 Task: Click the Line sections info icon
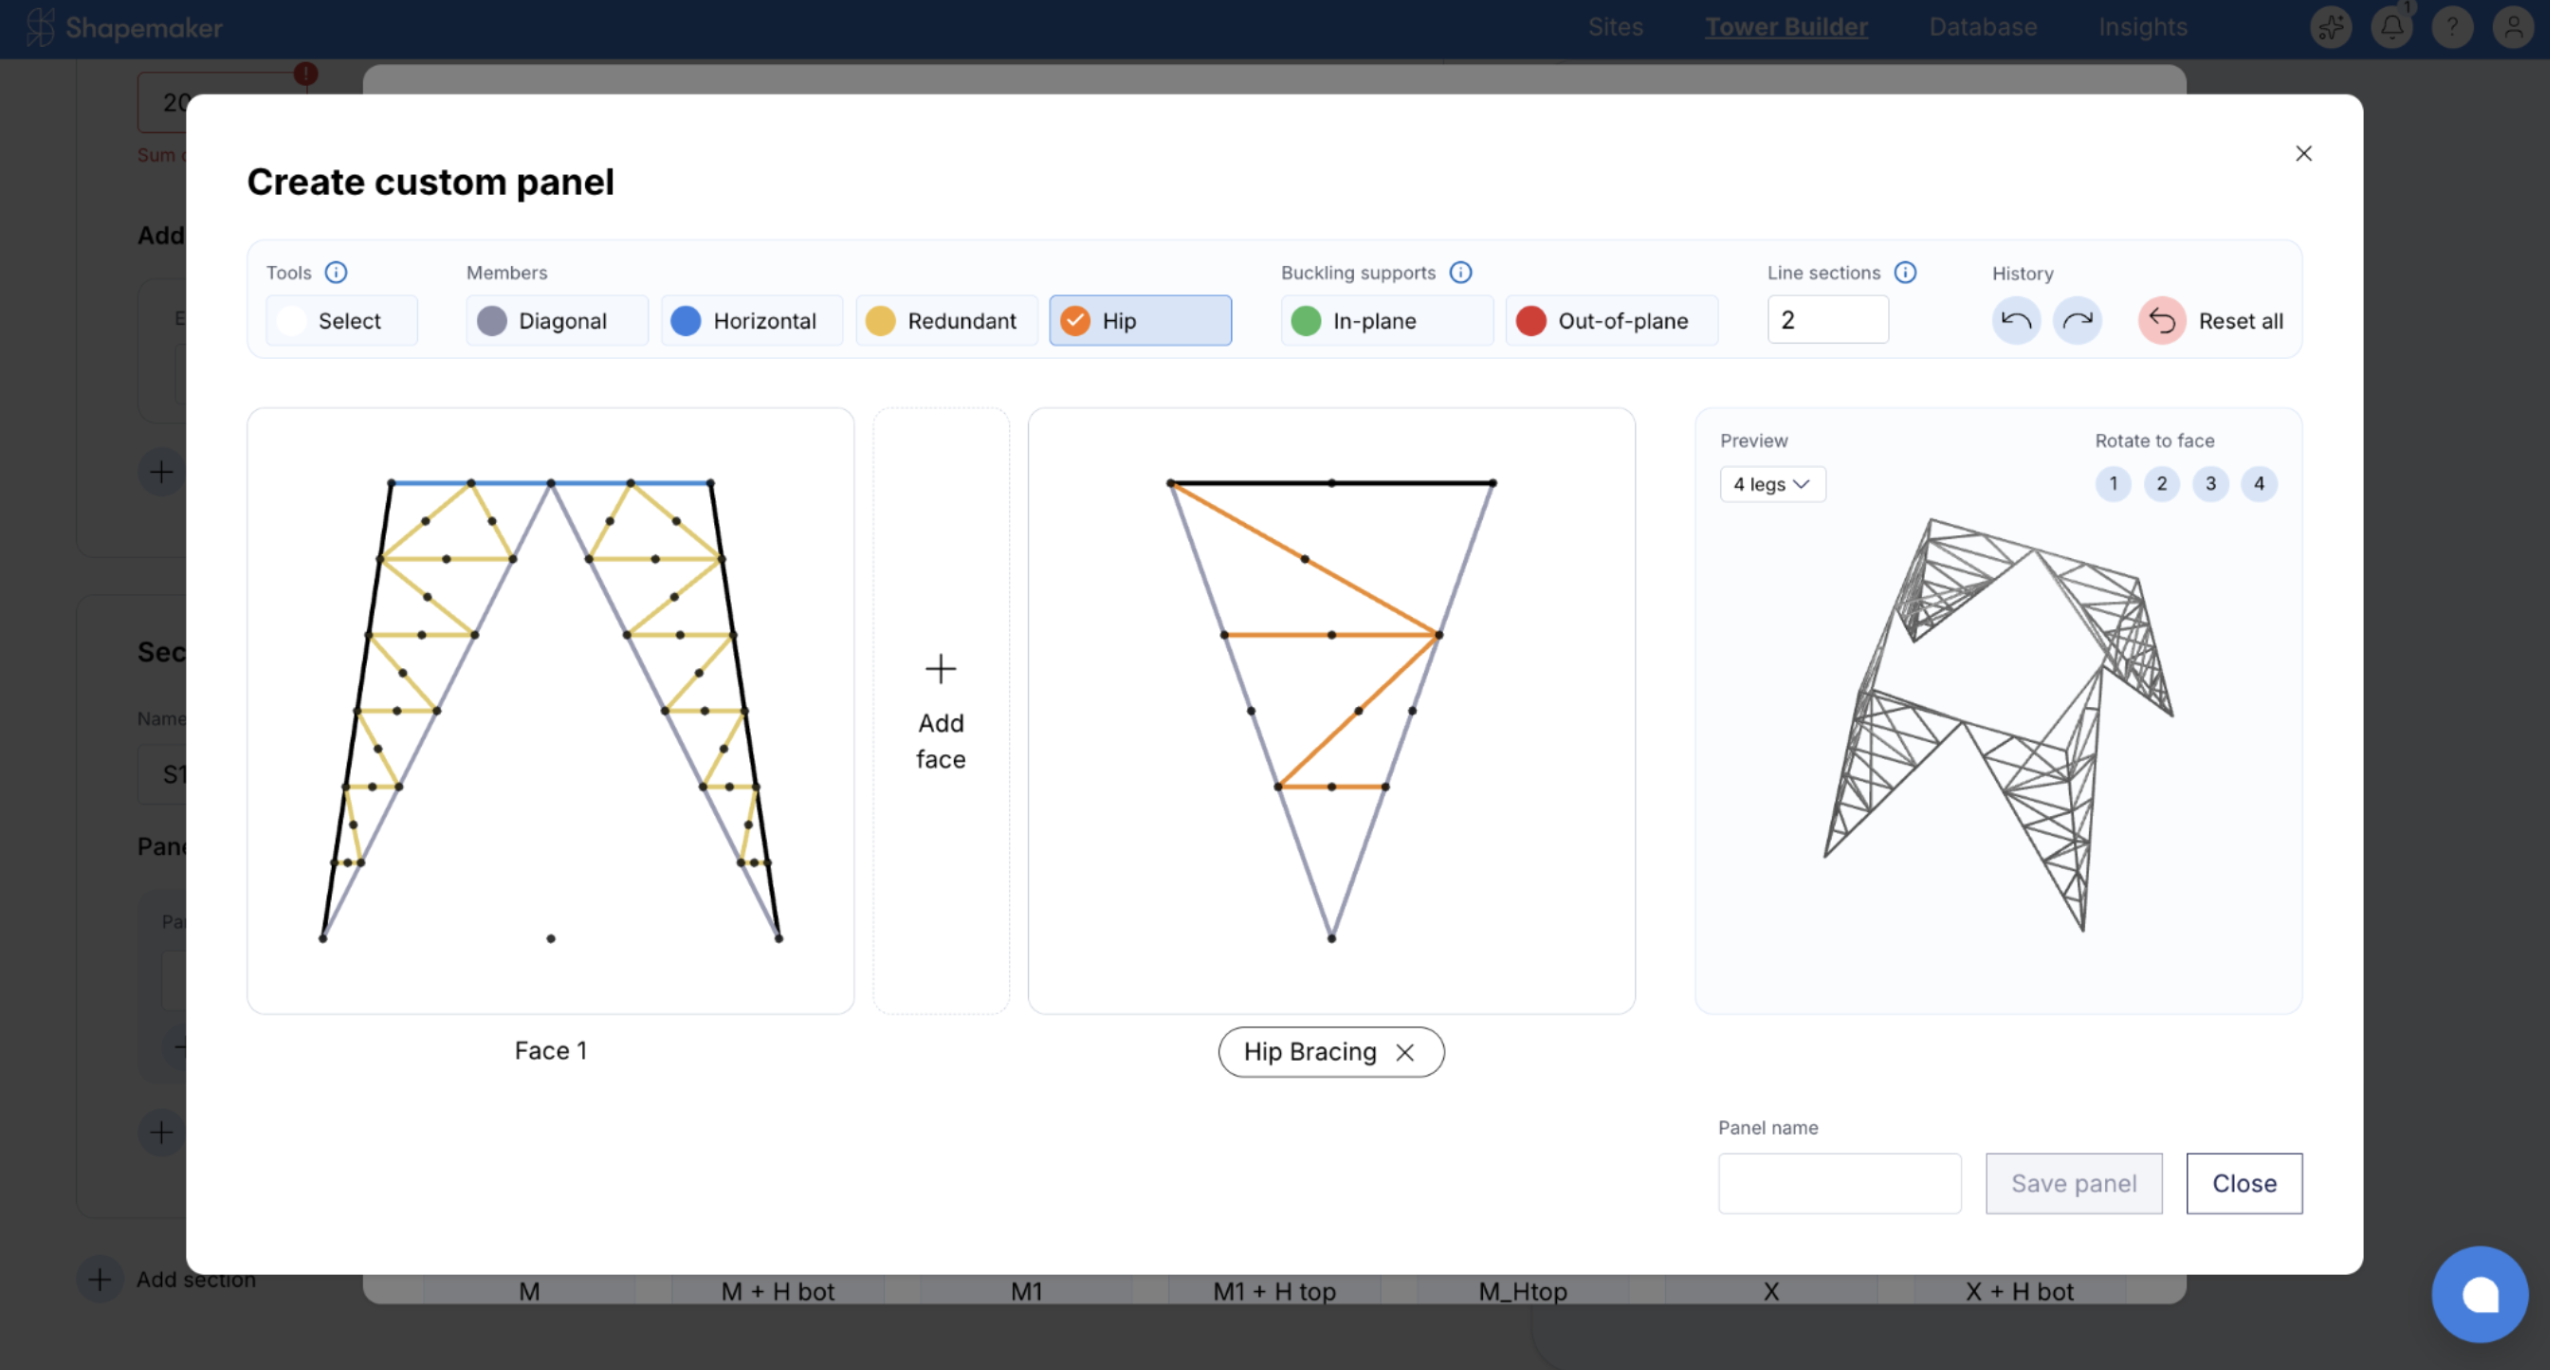[x=1905, y=272]
